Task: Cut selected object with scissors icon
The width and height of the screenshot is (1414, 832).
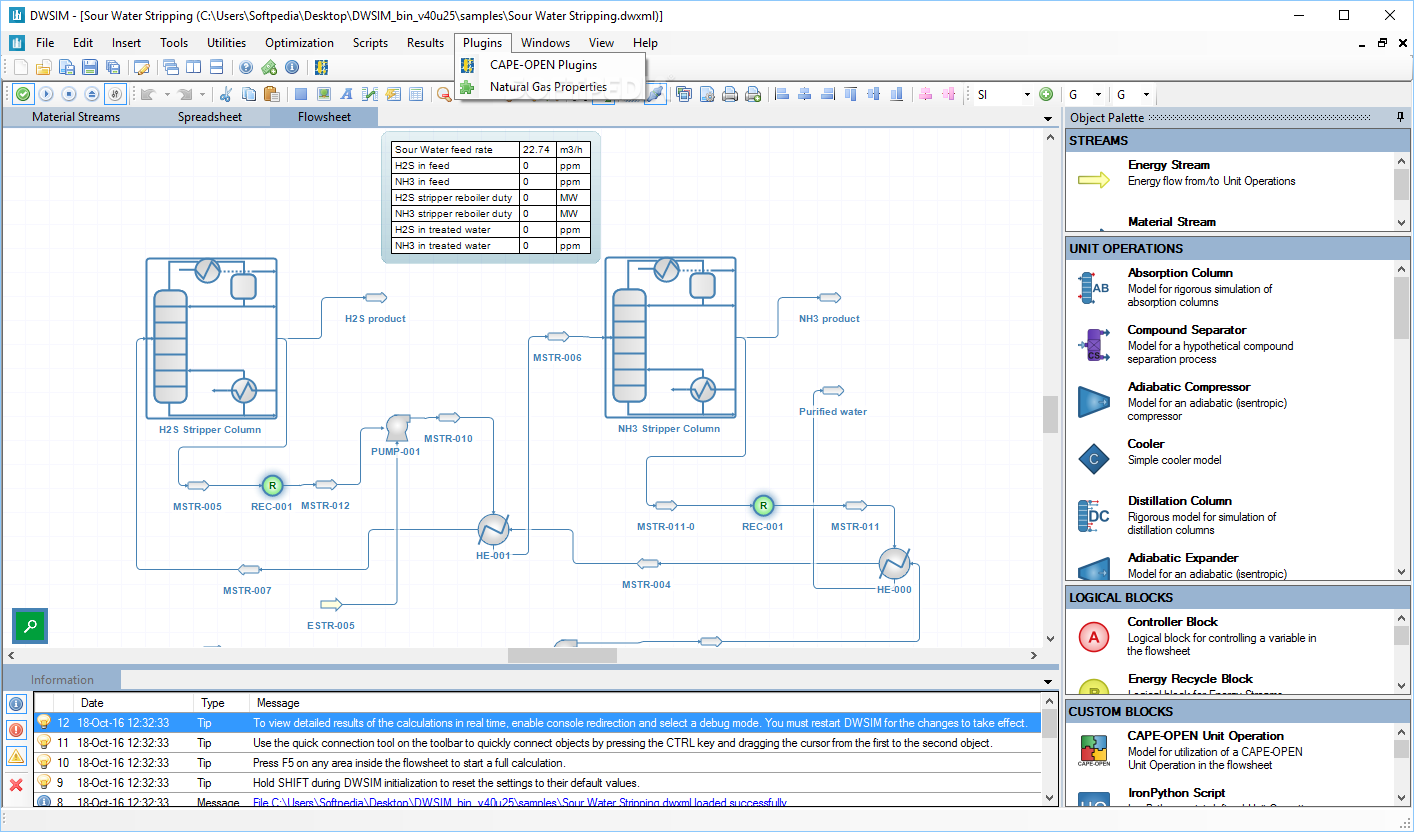Action: tap(225, 94)
